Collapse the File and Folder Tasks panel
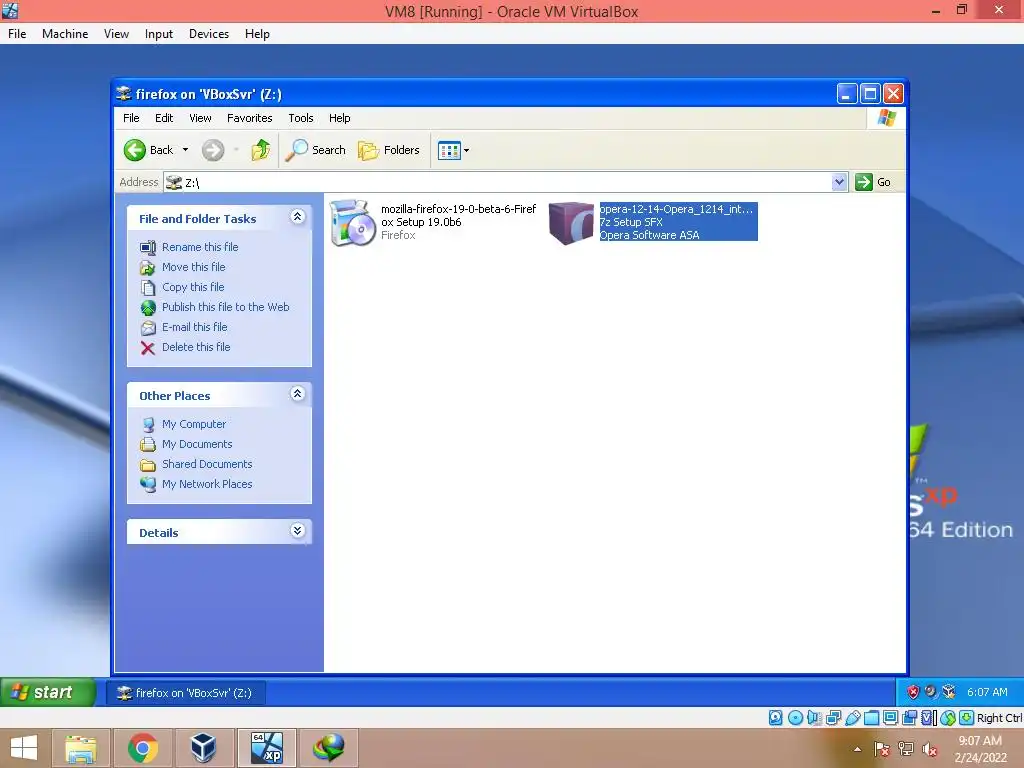This screenshot has width=1024, height=768. [298, 217]
